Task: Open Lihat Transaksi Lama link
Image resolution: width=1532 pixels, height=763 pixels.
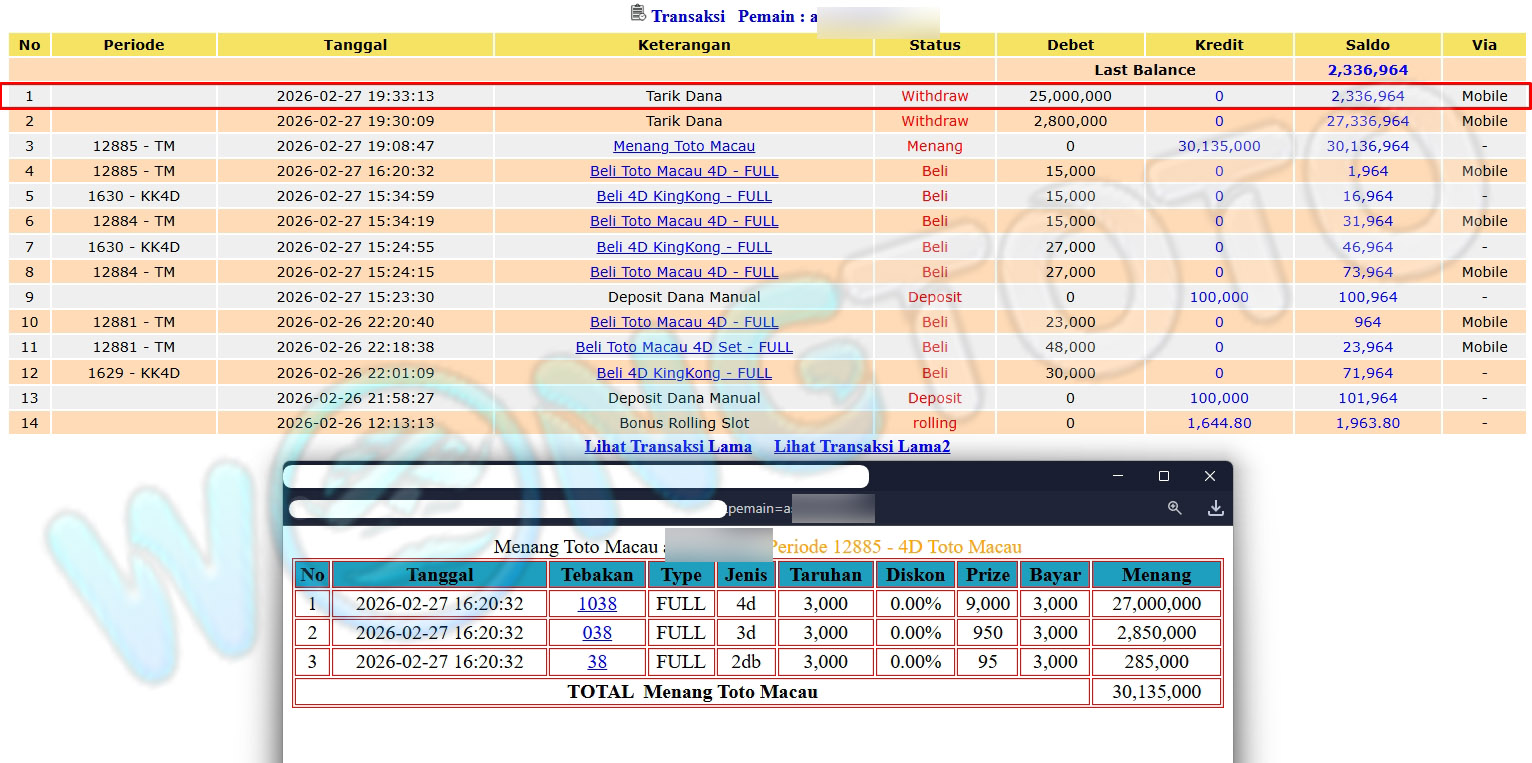Action: point(668,446)
